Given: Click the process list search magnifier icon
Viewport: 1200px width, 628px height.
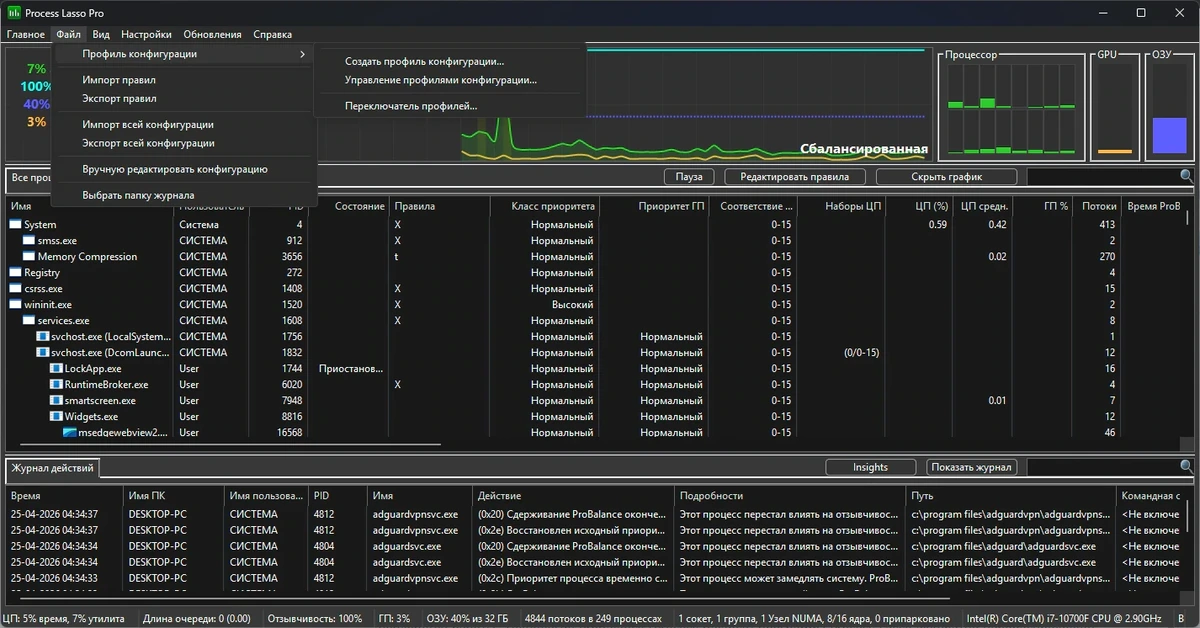Looking at the screenshot, I should pos(1186,176).
